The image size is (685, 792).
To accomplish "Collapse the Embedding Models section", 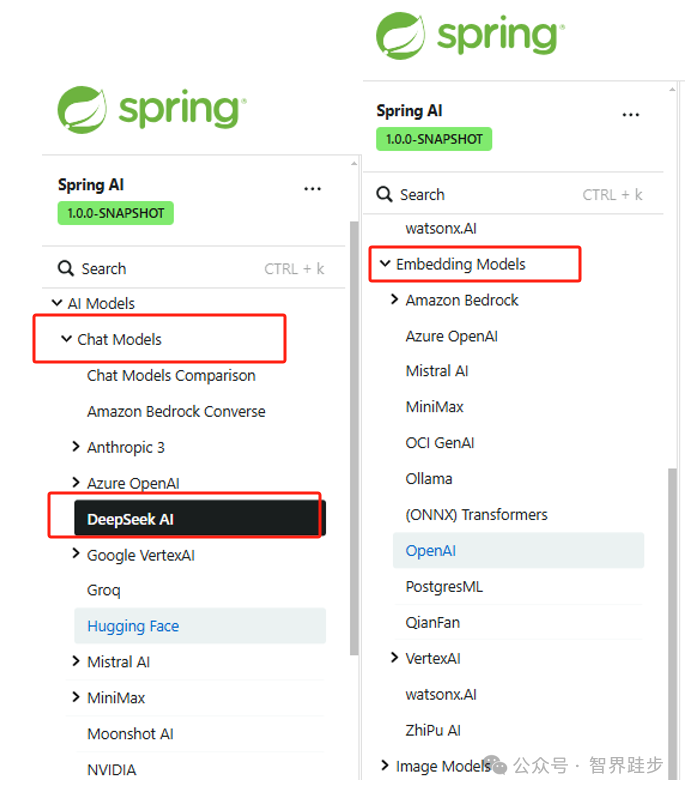I will [385, 263].
